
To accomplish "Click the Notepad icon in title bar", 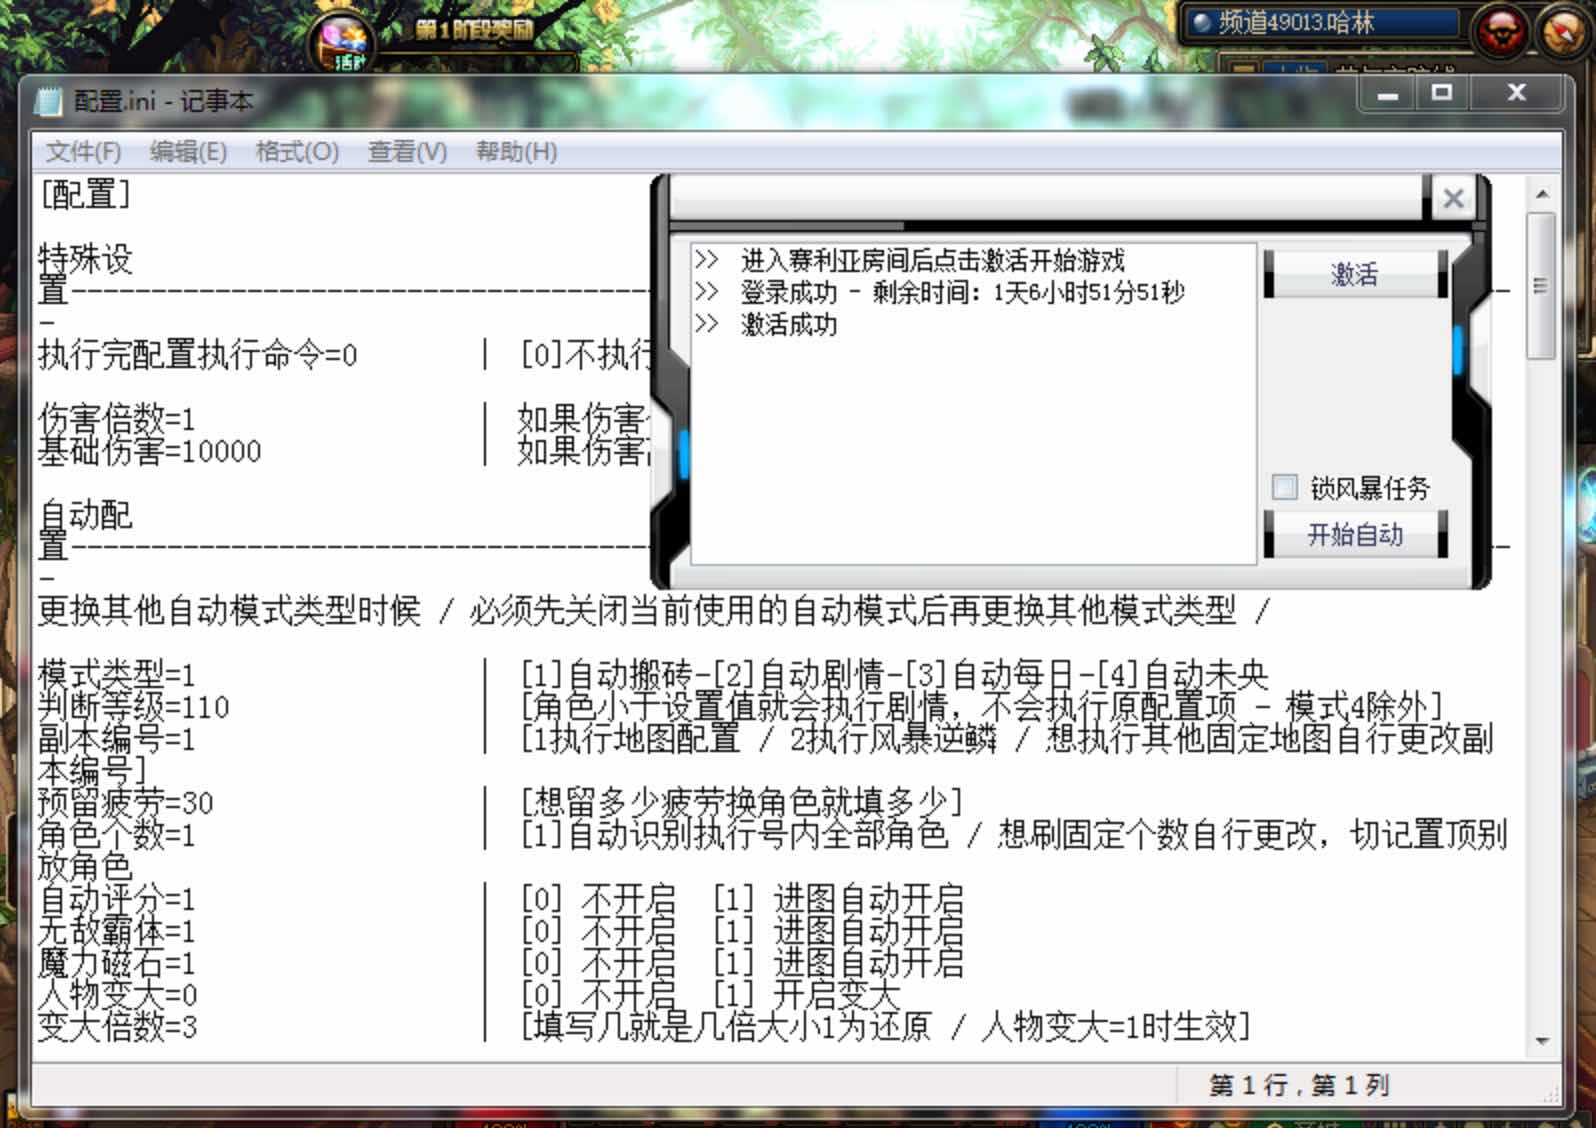I will coord(48,101).
